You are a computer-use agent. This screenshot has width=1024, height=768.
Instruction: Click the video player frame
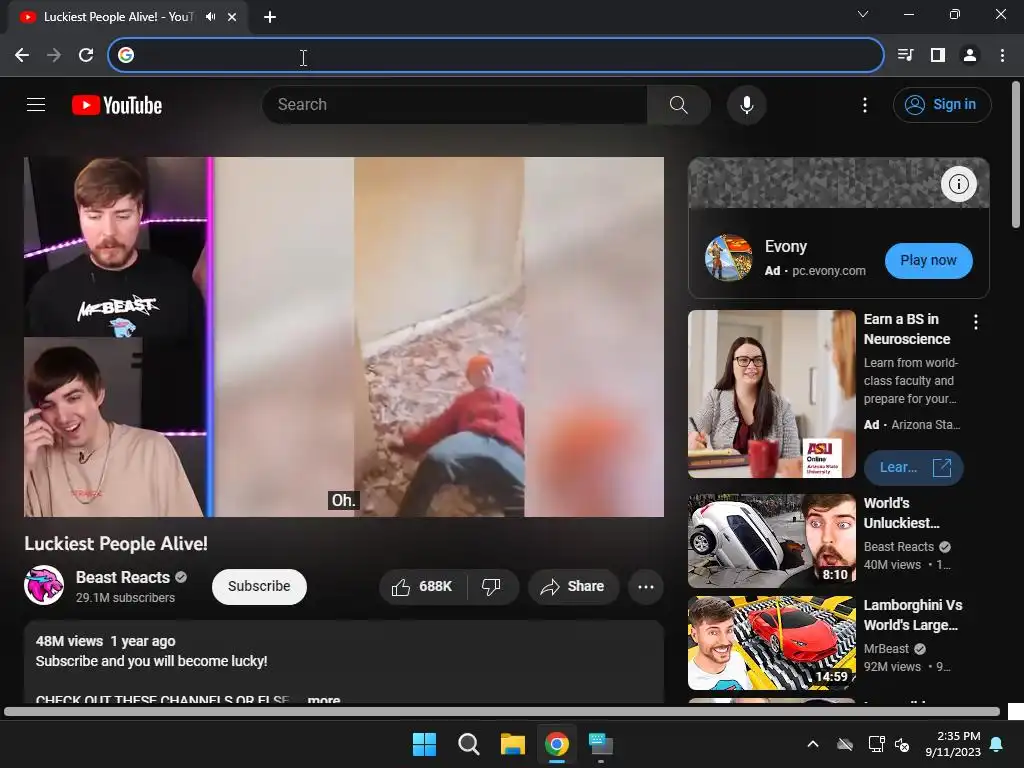(344, 336)
